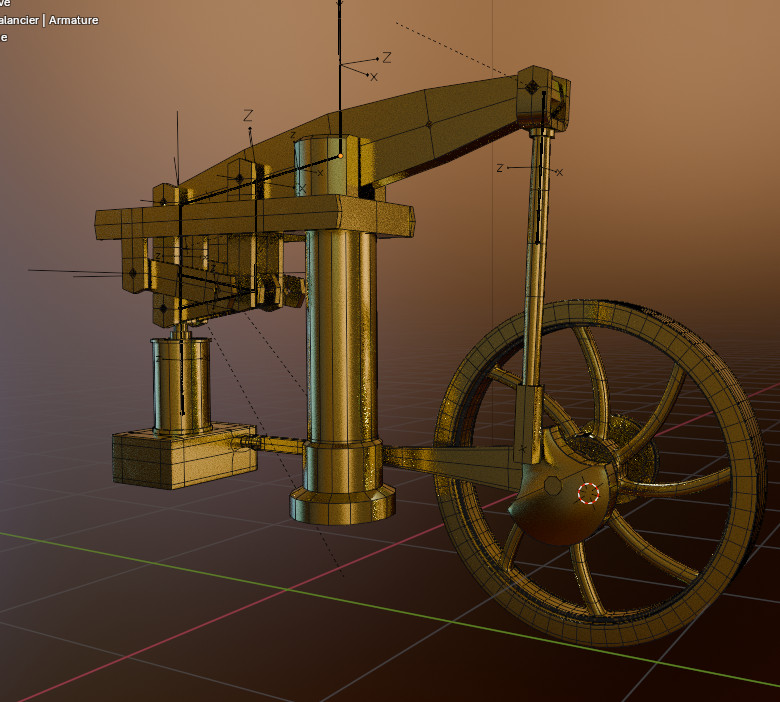Click the red-white 3D cursor on the hub
The width and height of the screenshot is (780, 702).
[588, 493]
